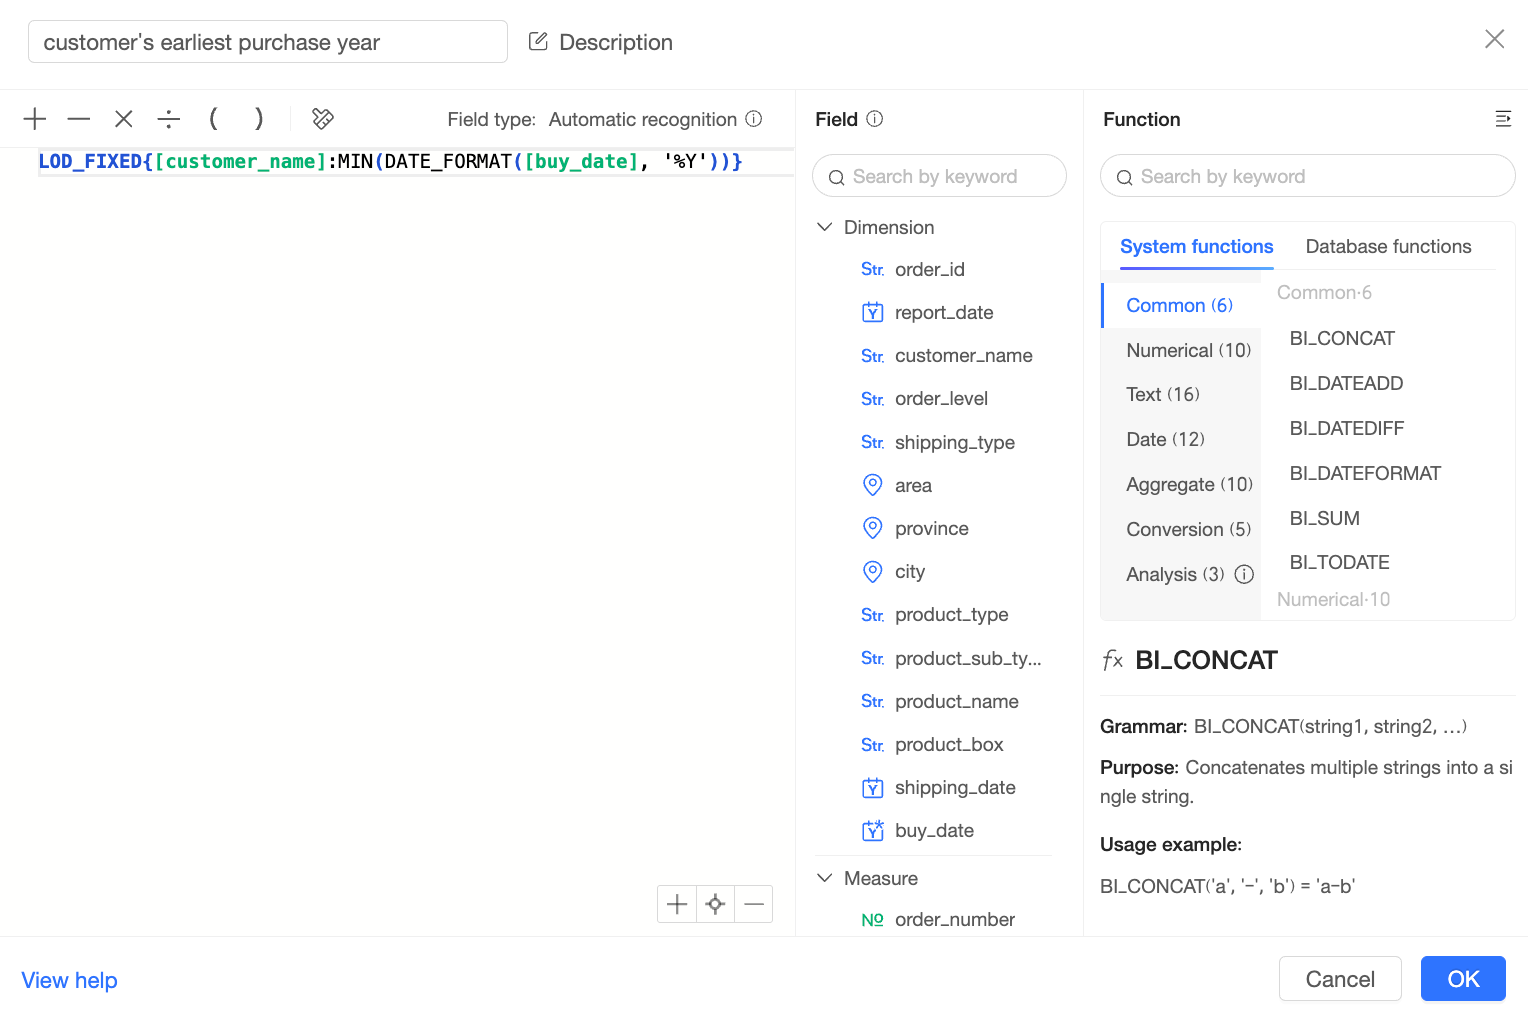Click the info icon beside Analysis category
Viewport: 1528px width, 1018px height.
(1244, 574)
